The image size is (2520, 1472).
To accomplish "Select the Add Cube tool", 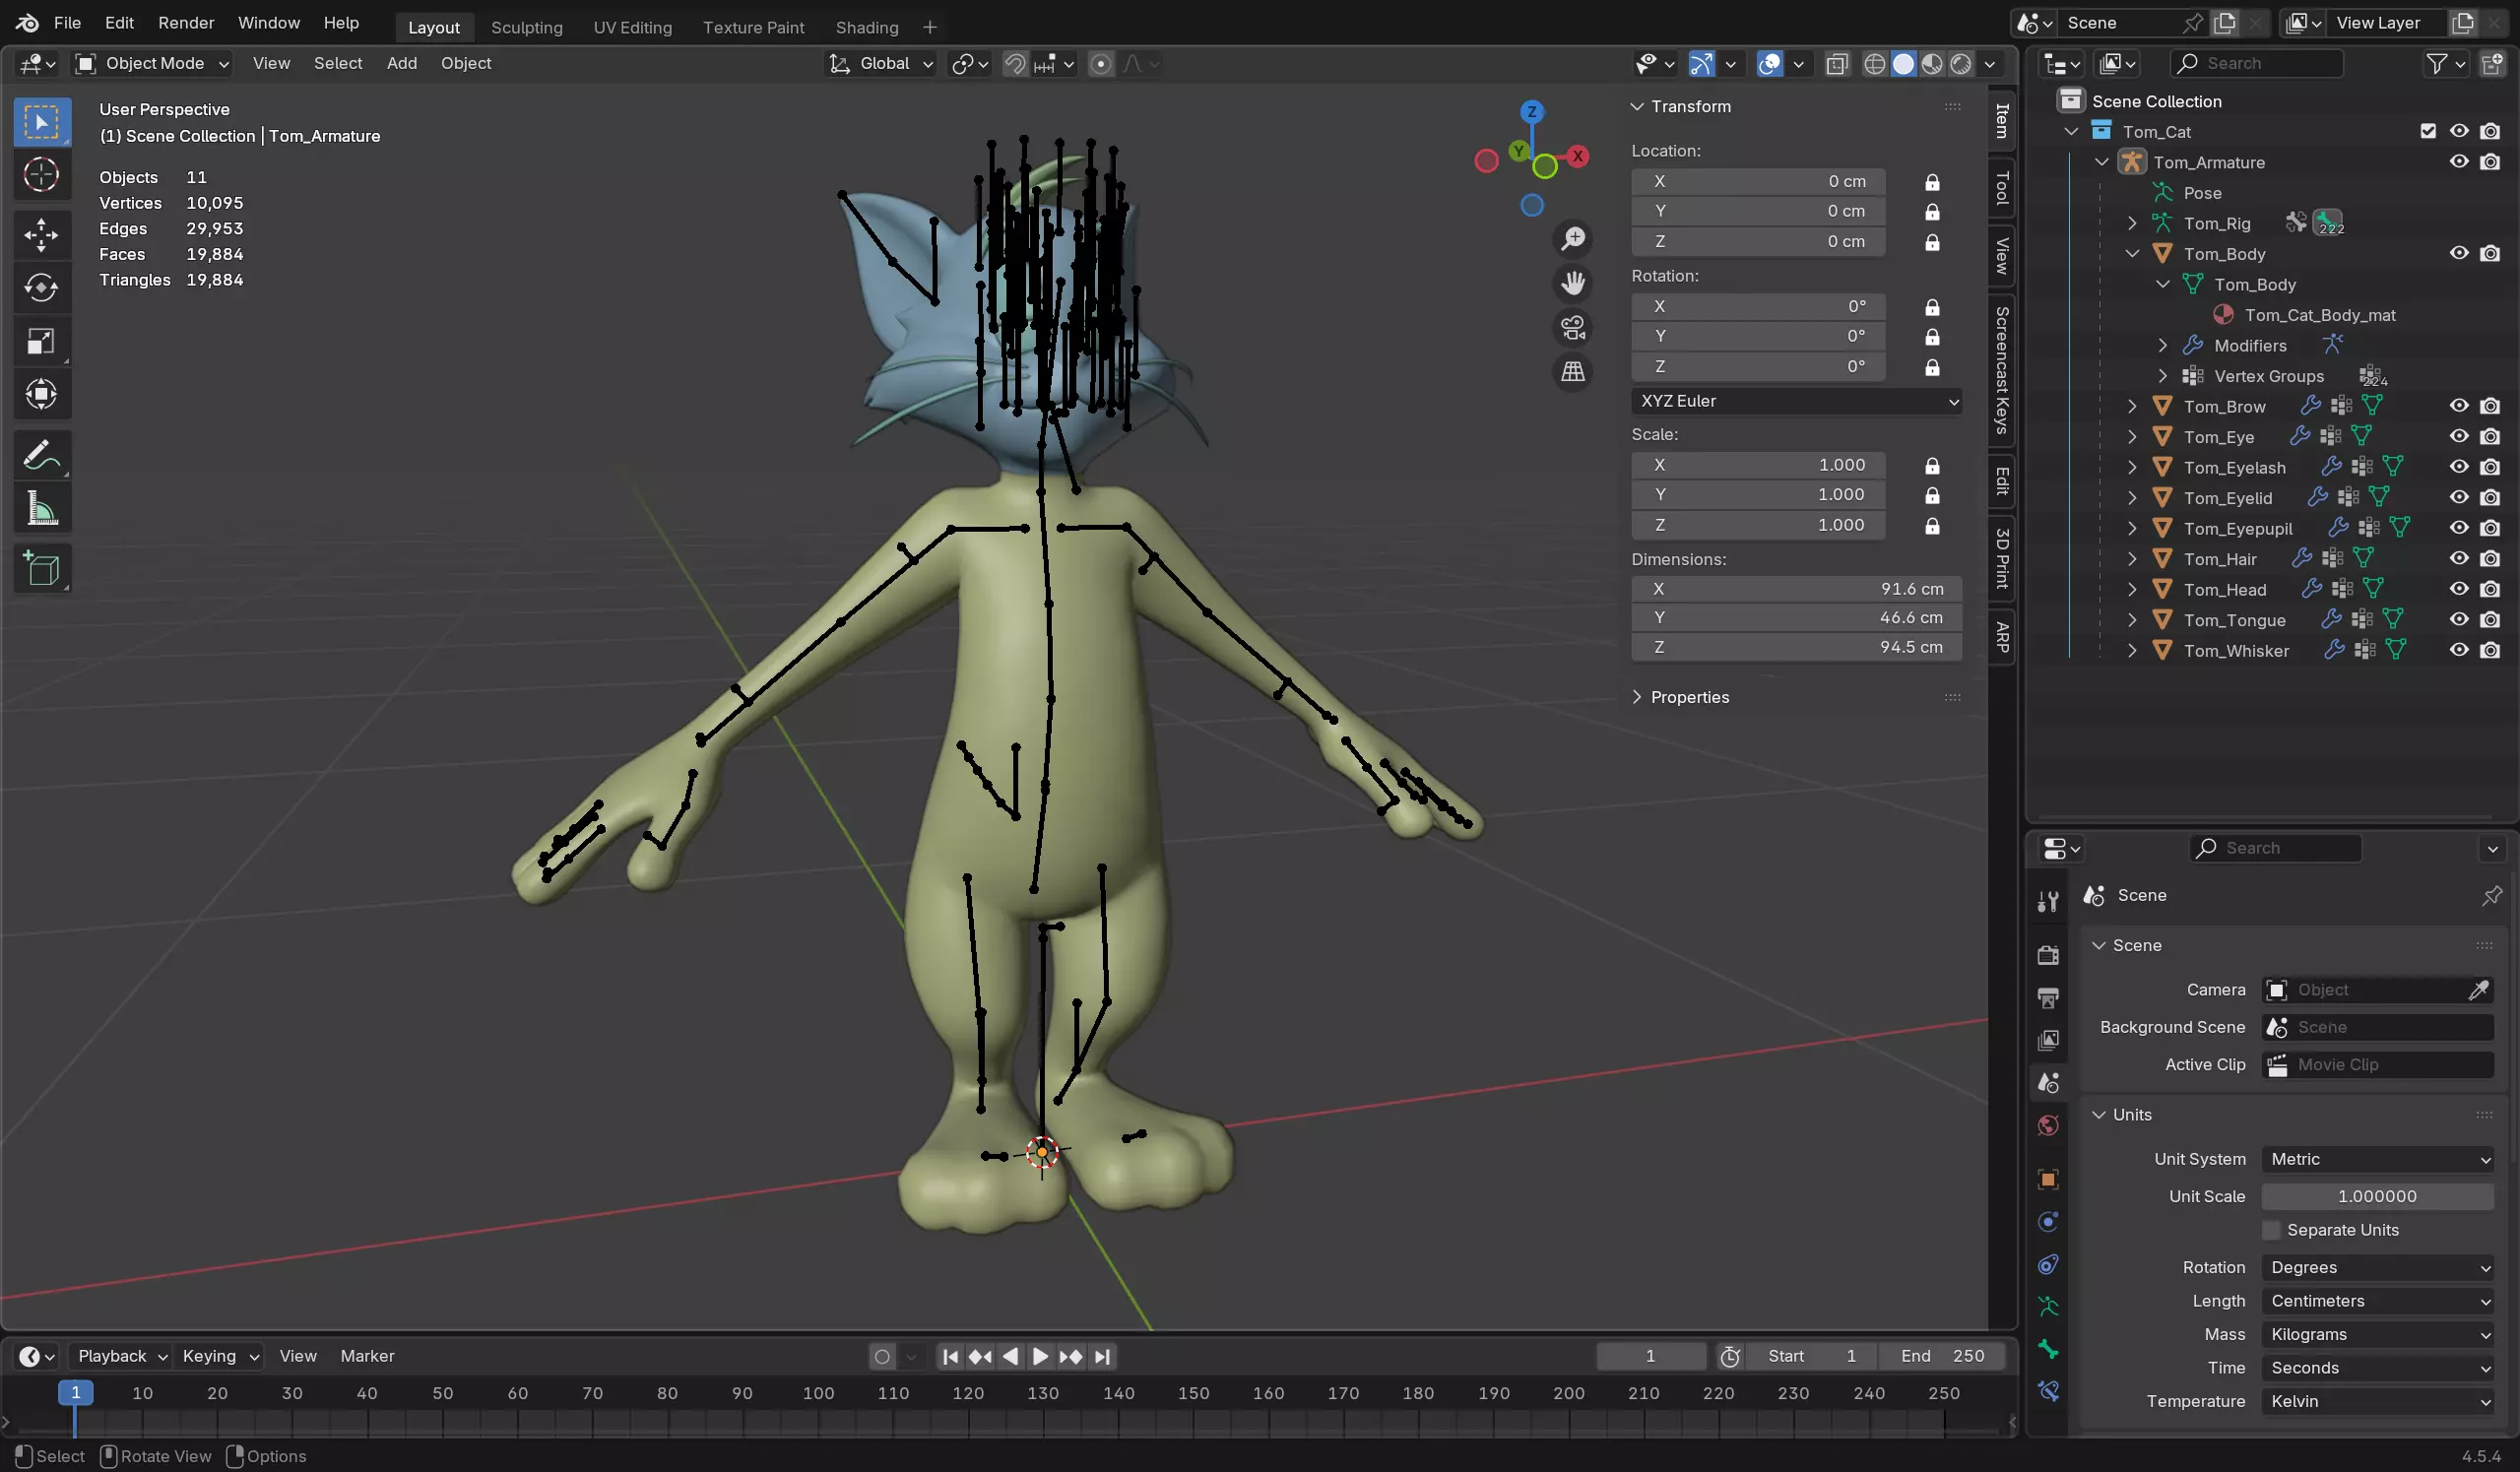I will (x=41, y=568).
